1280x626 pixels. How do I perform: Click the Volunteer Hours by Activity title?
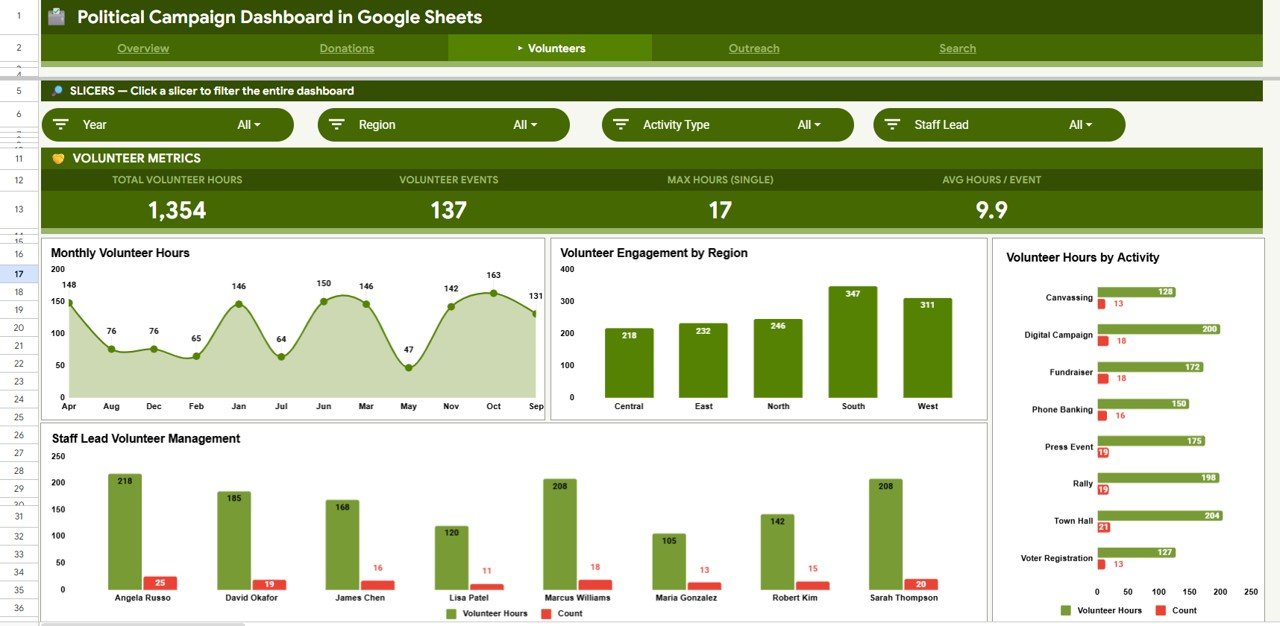[x=1082, y=257]
